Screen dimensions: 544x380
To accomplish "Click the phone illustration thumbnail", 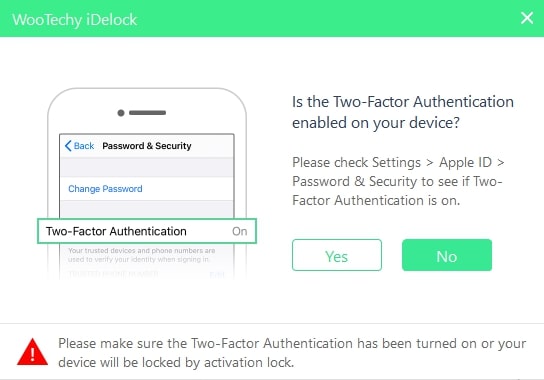I will point(147,183).
